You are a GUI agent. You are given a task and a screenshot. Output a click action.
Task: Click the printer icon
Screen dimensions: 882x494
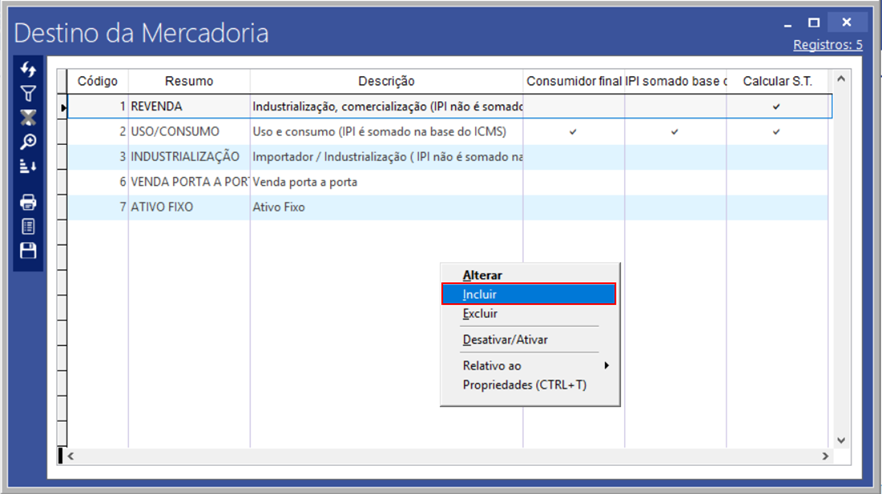(28, 203)
